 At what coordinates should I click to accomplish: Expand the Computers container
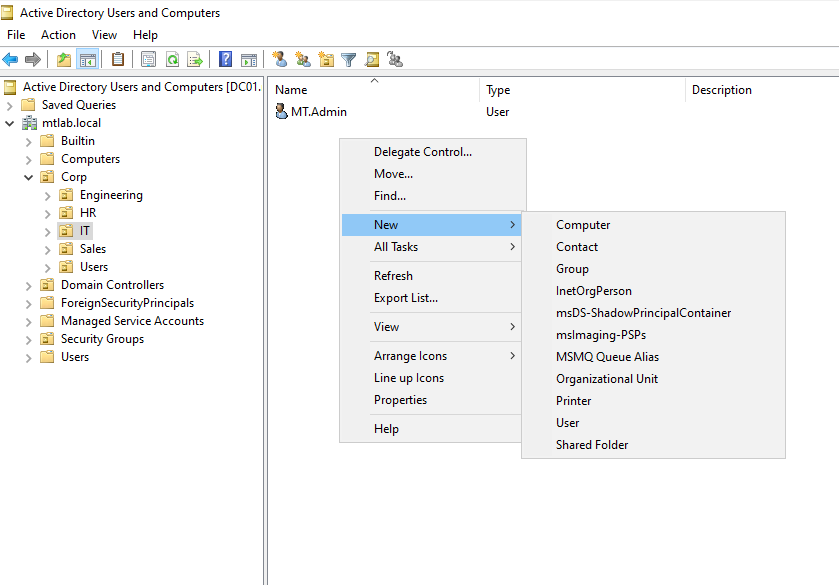(28, 159)
